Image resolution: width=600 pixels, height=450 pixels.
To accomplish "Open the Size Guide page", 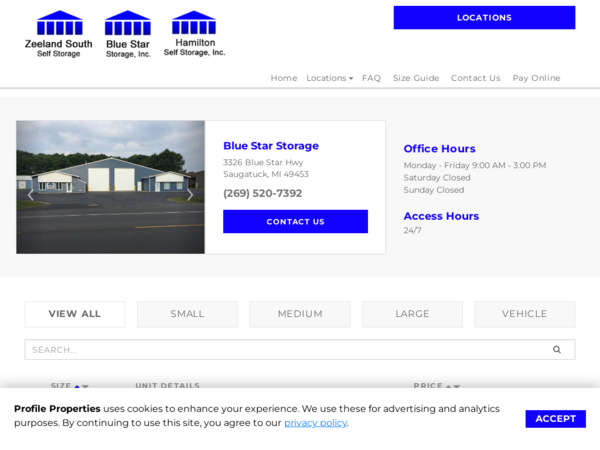I will click(x=416, y=78).
